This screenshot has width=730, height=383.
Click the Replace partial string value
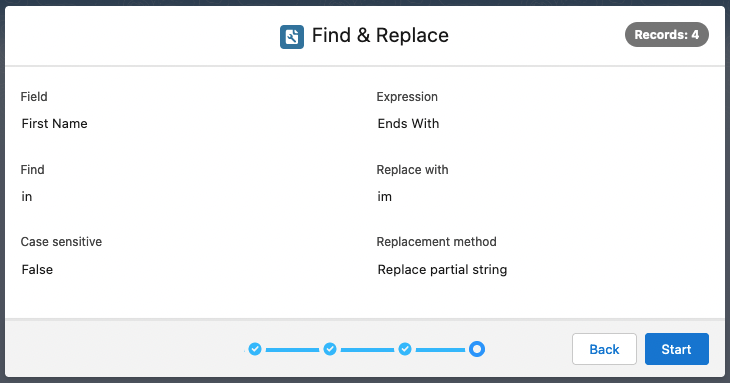coord(442,270)
